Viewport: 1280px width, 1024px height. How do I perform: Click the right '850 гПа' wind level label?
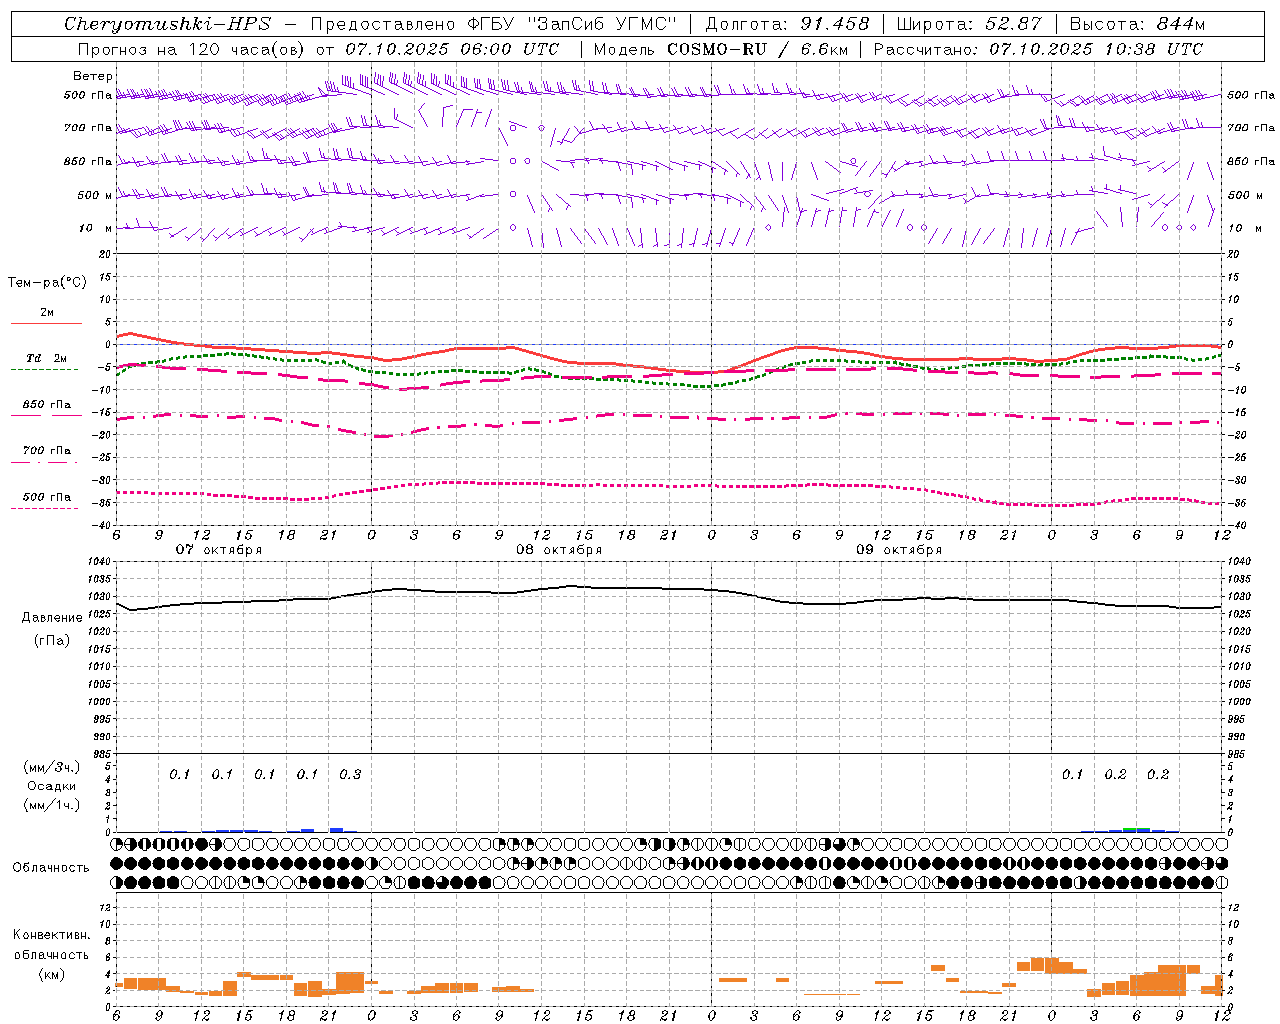[1251, 161]
